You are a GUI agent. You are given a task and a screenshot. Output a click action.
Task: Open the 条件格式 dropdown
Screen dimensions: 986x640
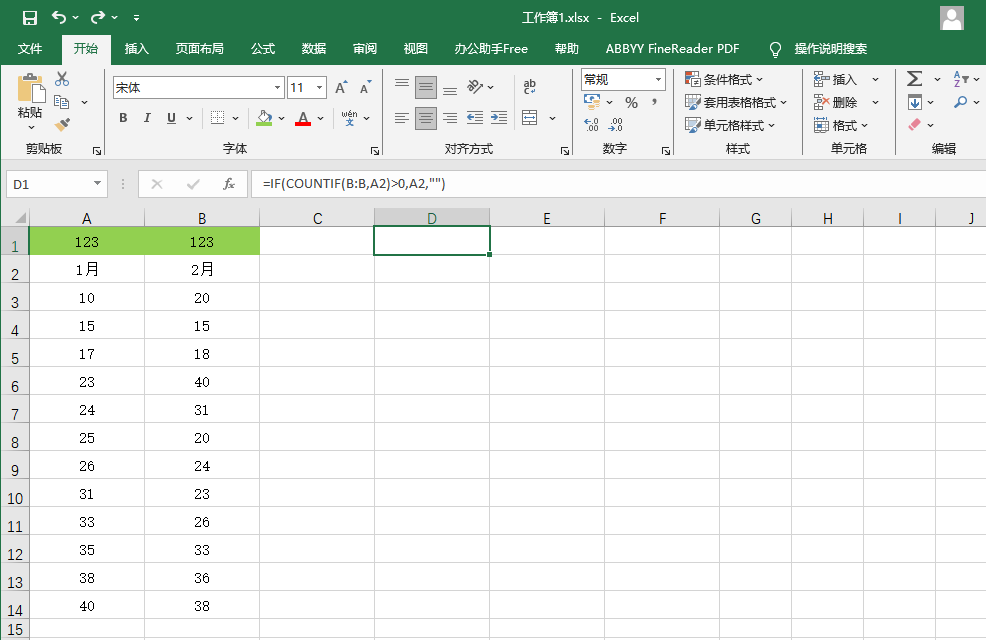(x=724, y=79)
